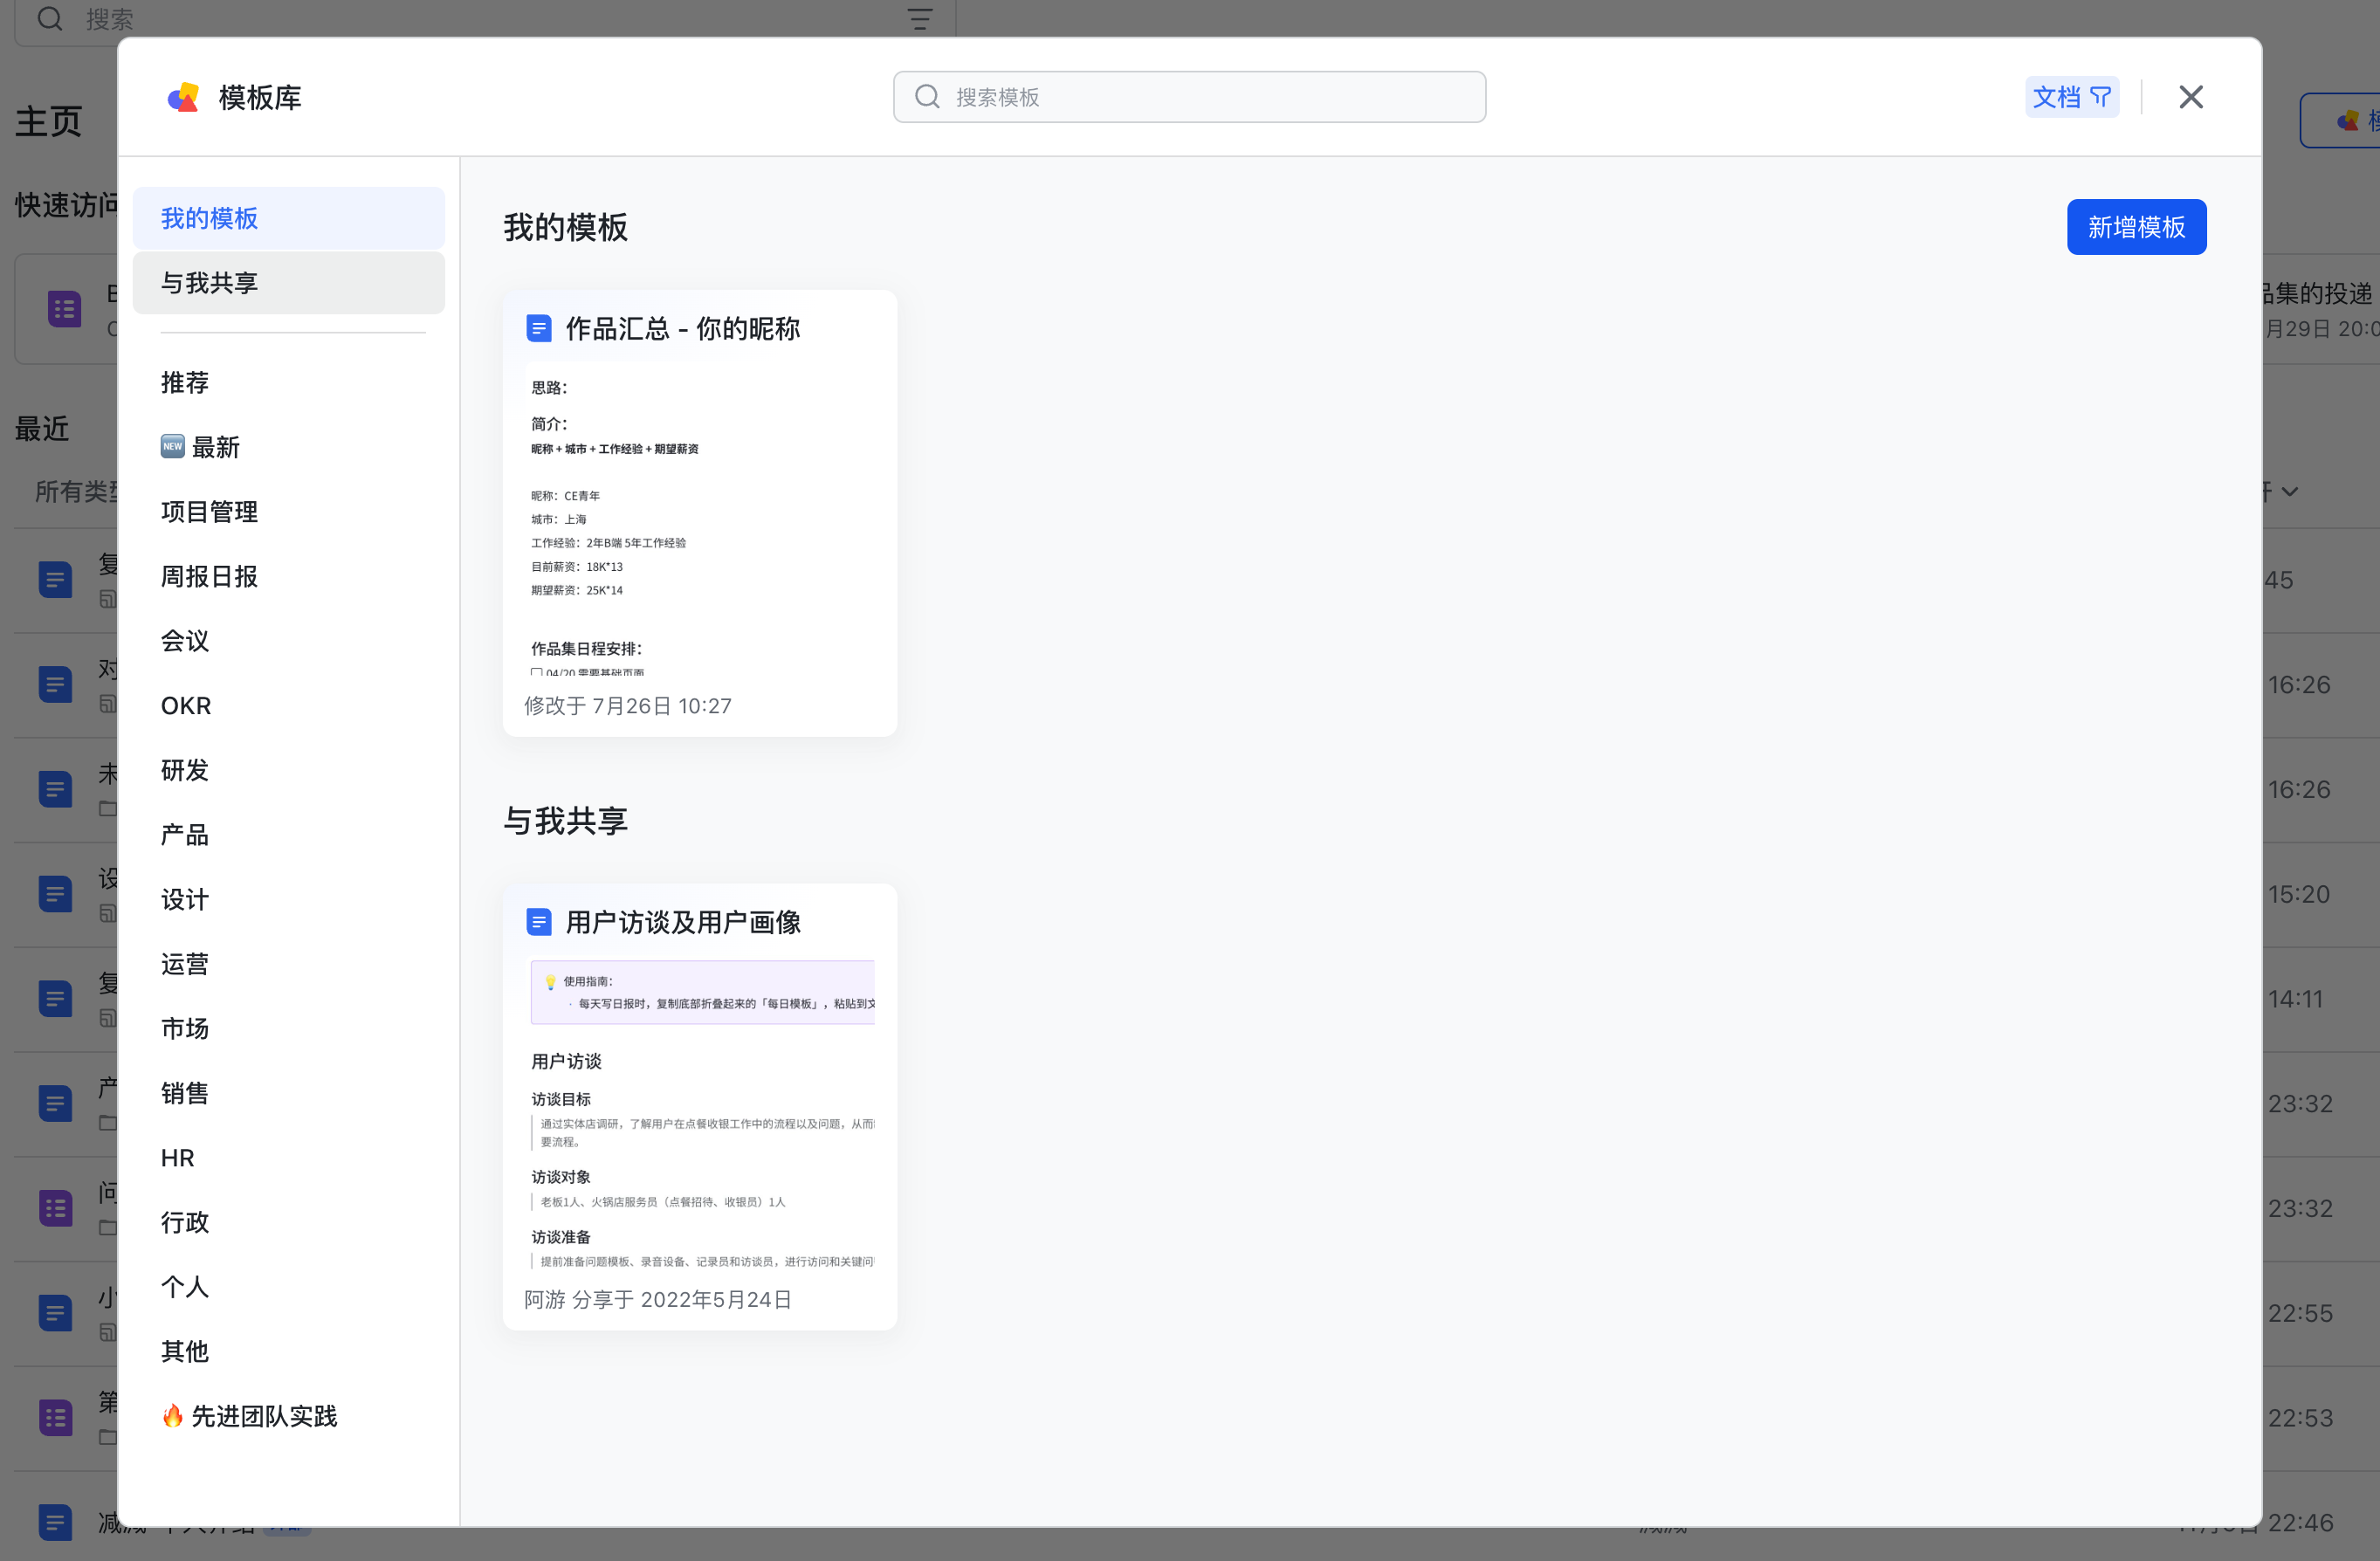Open the 文档 filter funnel dropdown
This screenshot has width=2380, height=1561.
coord(2071,97)
